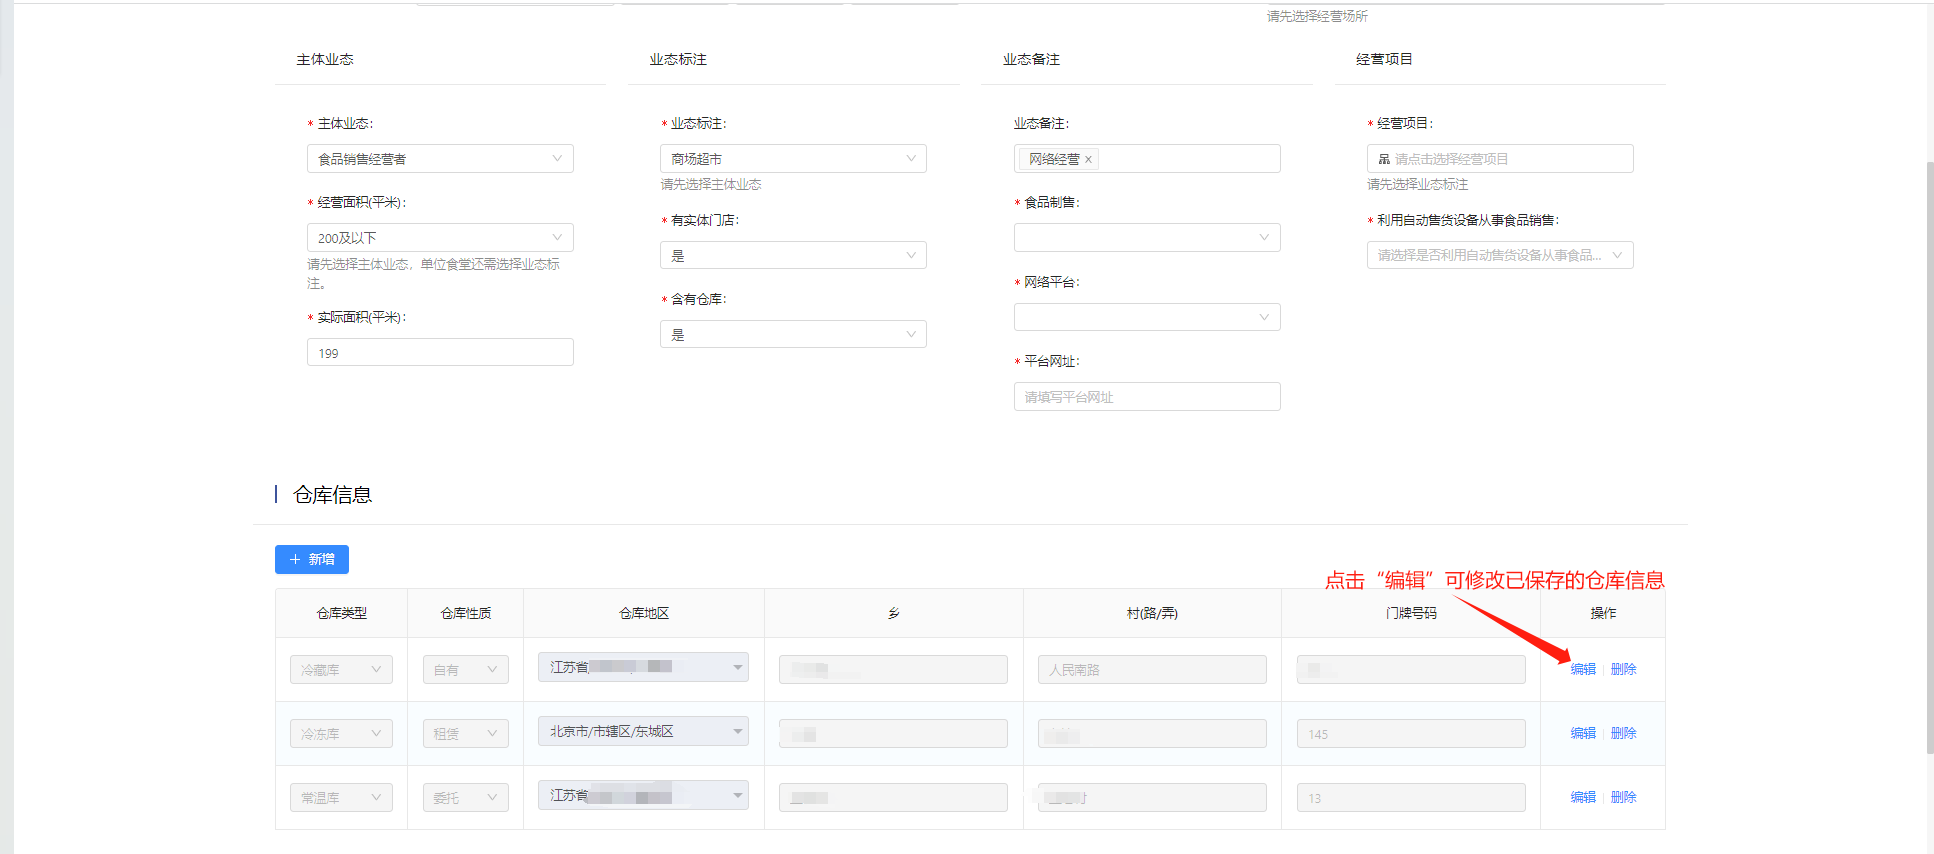Expand the 有实体门店 dropdown

click(x=793, y=256)
